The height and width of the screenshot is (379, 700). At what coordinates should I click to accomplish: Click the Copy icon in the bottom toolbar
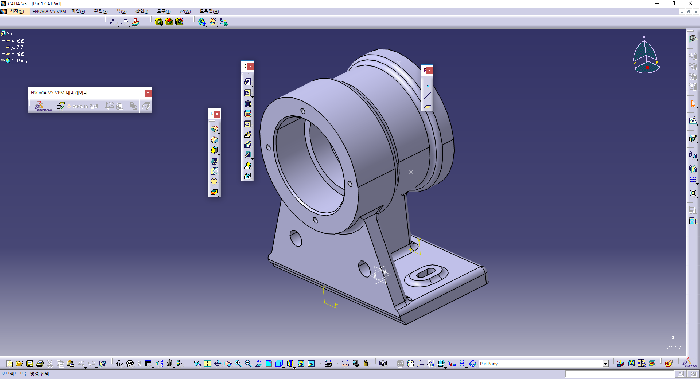60,364
